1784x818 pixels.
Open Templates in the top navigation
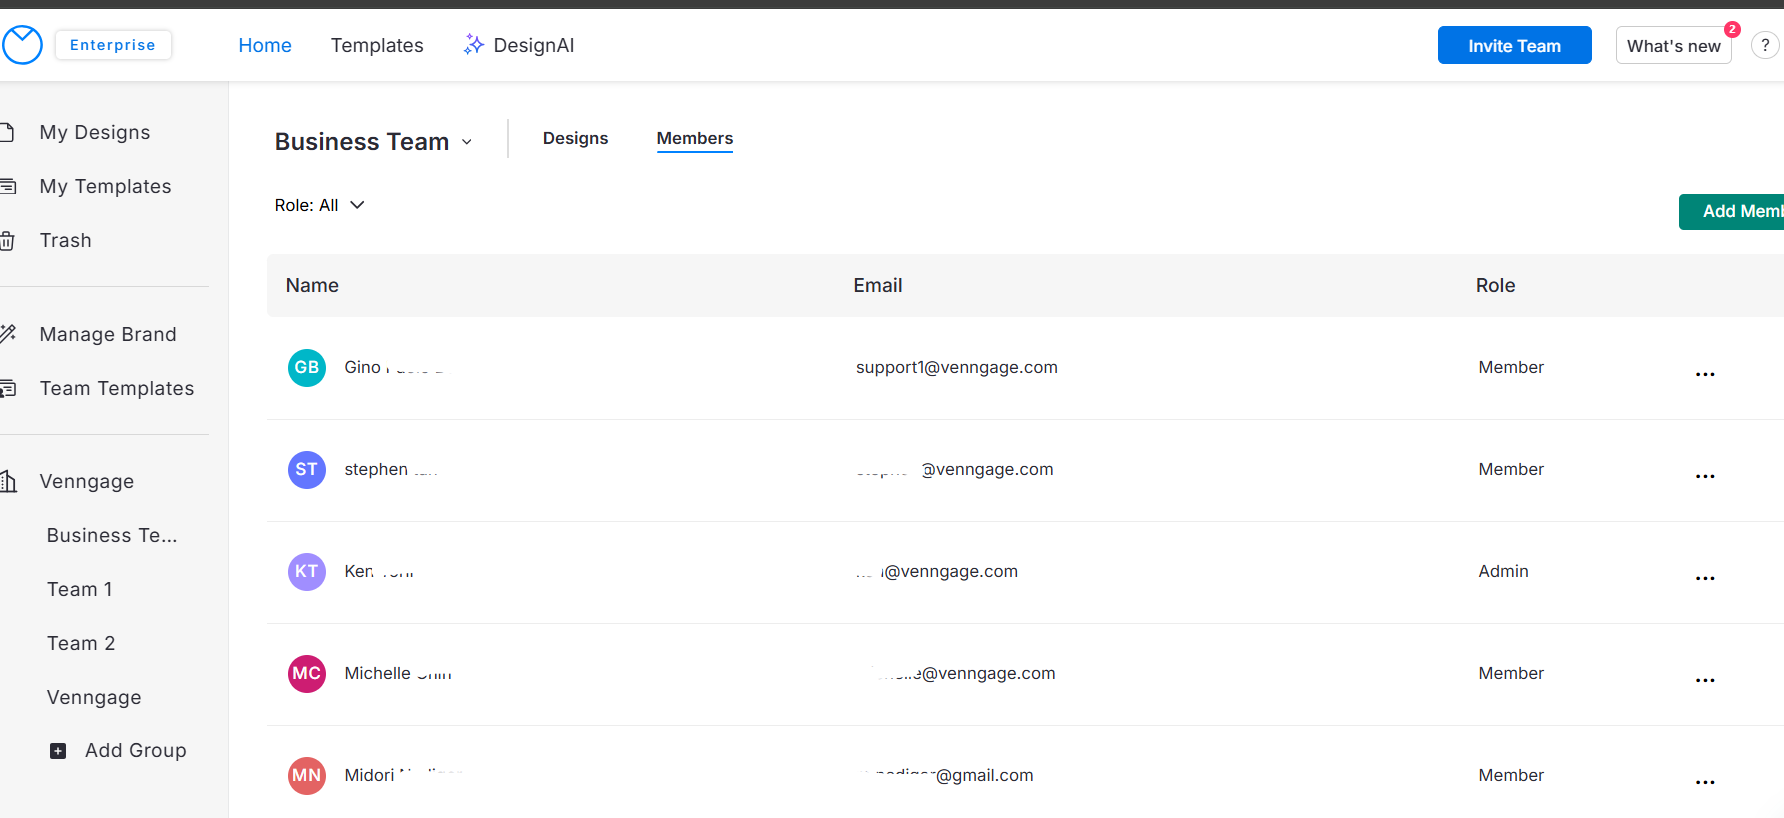click(377, 45)
